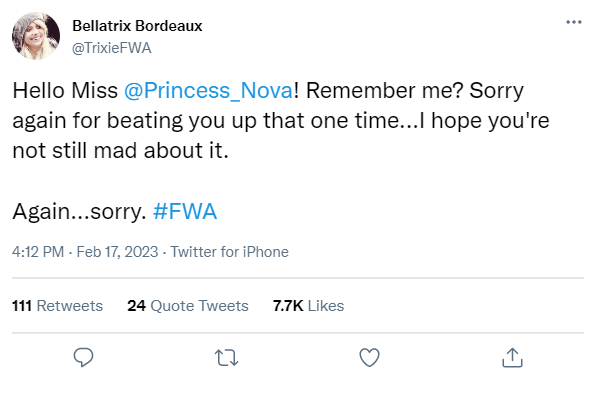Open the #FWA hashtag
The height and width of the screenshot is (394, 596).
185,211
